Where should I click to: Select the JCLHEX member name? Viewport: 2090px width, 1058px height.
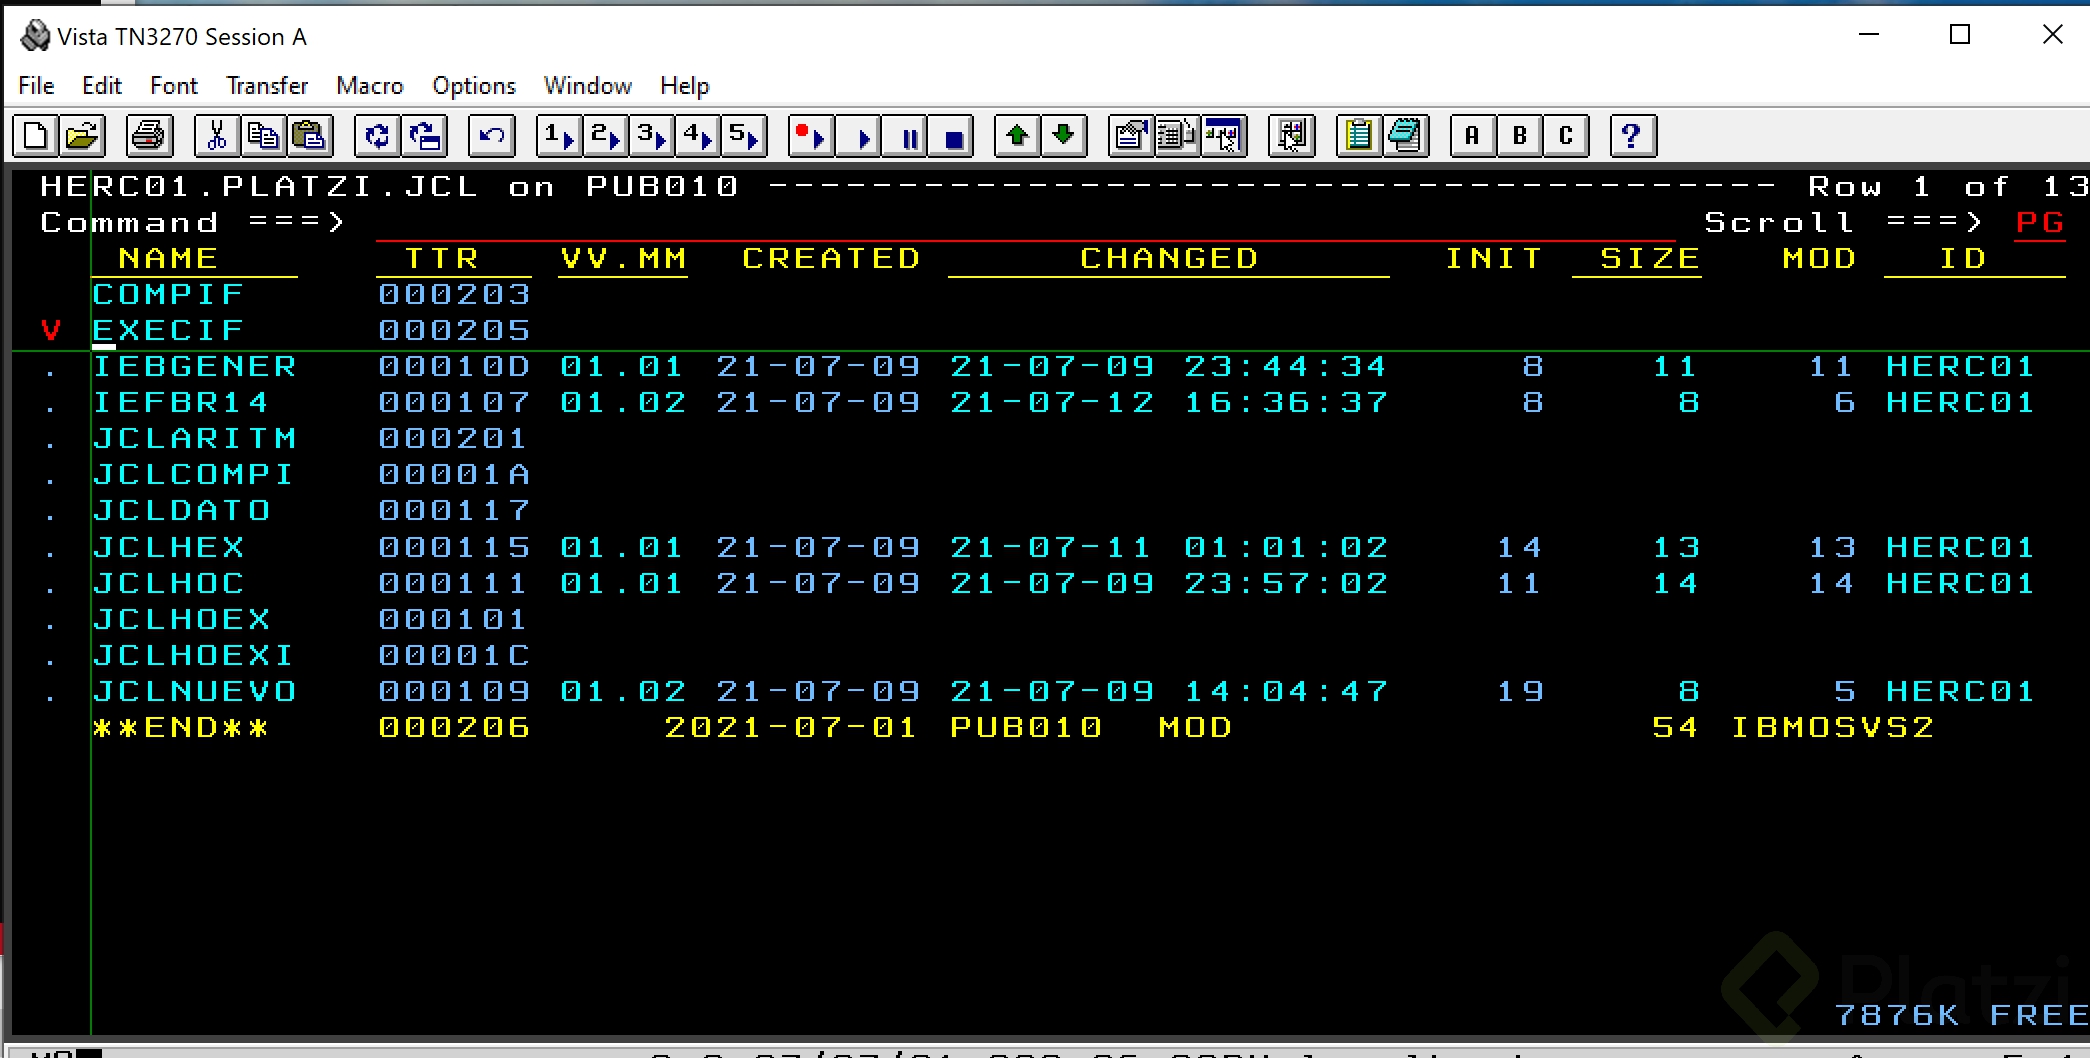tap(168, 547)
